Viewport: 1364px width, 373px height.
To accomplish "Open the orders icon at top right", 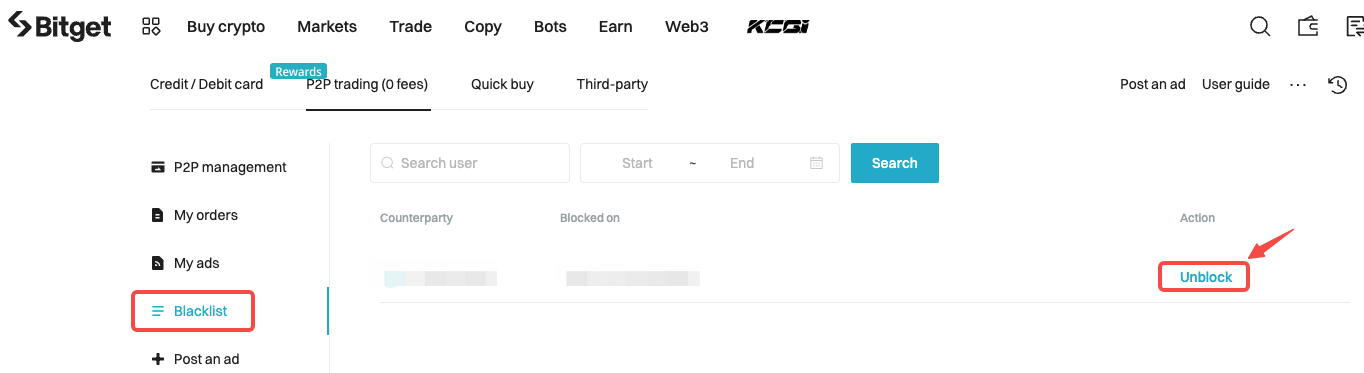I will [1354, 27].
